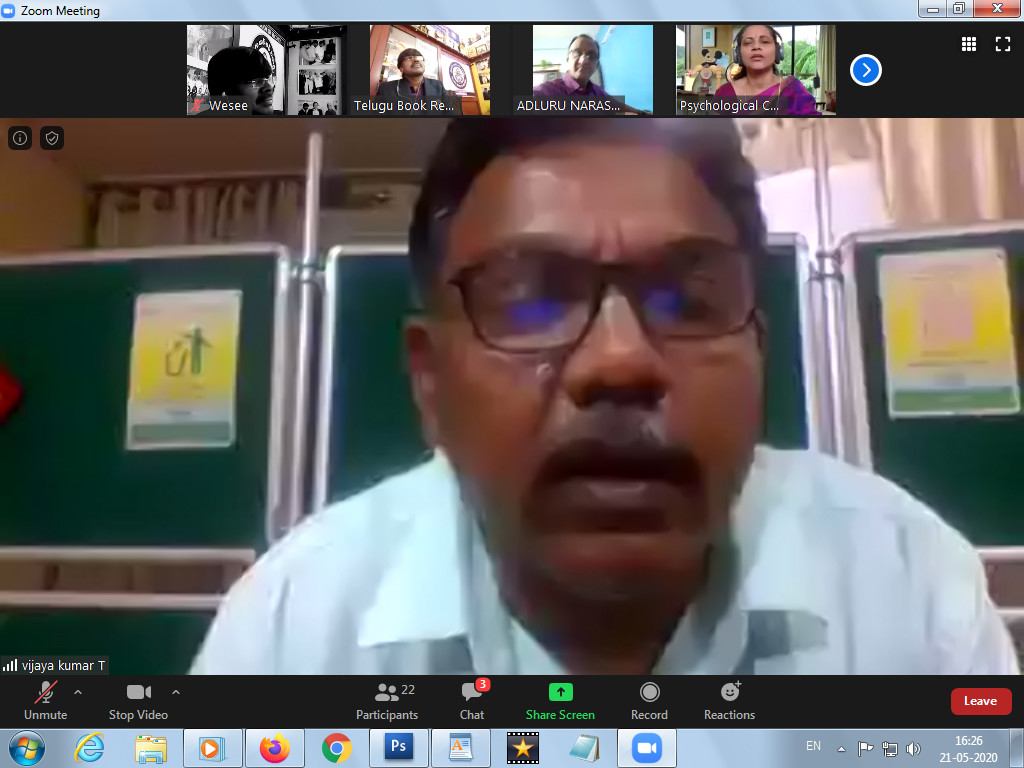Switch to gallery view grid icon
Screen dimensions: 1024x768
968,44
